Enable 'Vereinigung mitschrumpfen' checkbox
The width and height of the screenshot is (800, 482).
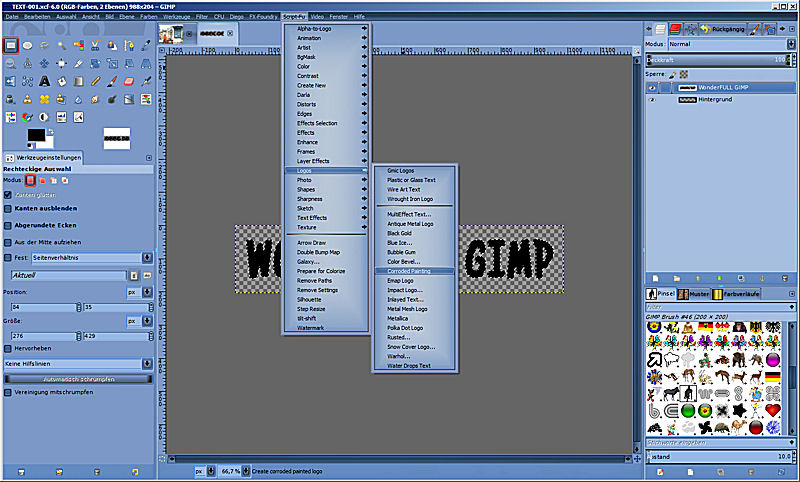(8, 392)
